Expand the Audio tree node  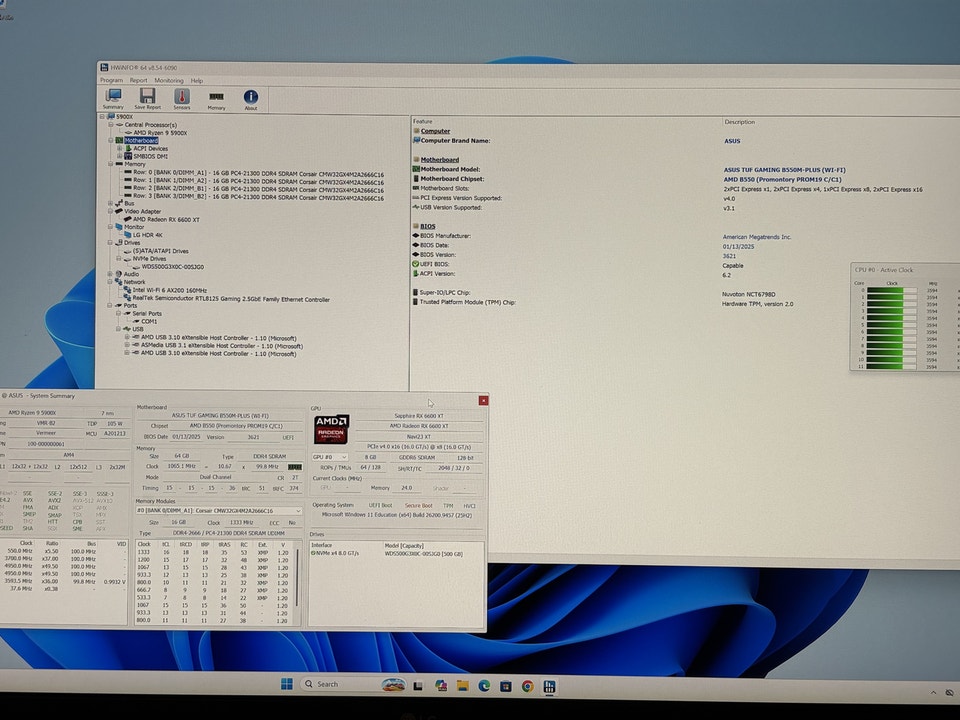pos(111,274)
